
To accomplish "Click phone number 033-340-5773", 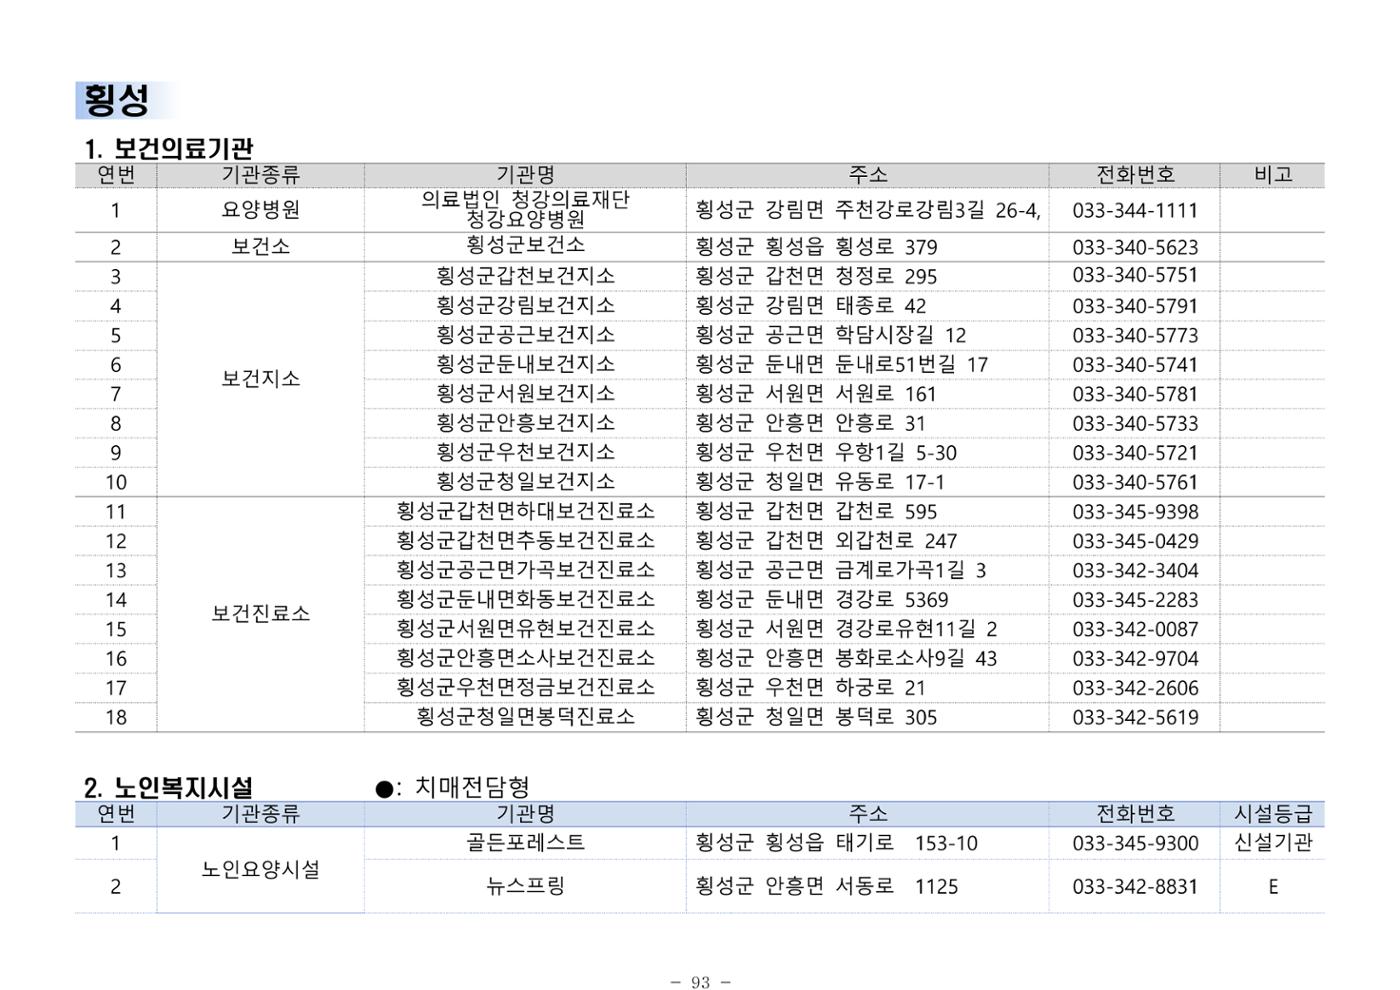I will pyautogui.click(x=1135, y=335).
